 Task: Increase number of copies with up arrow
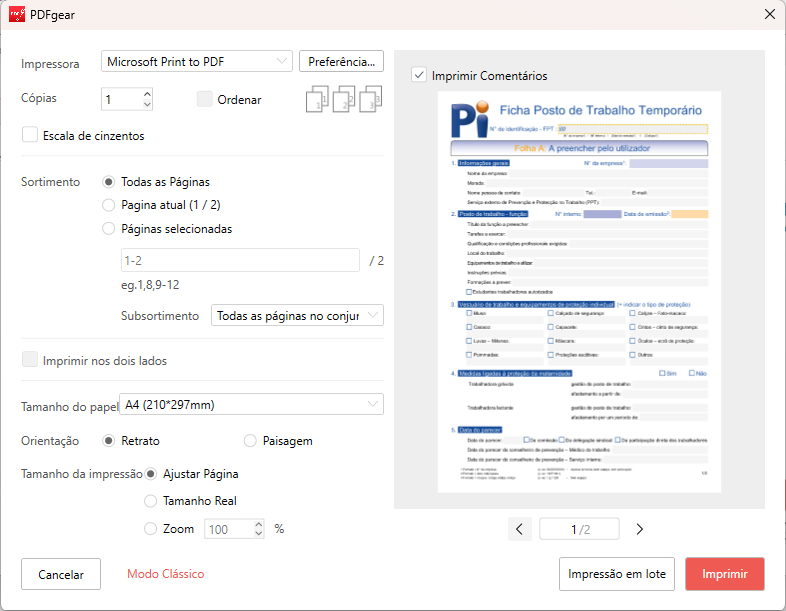[147, 94]
